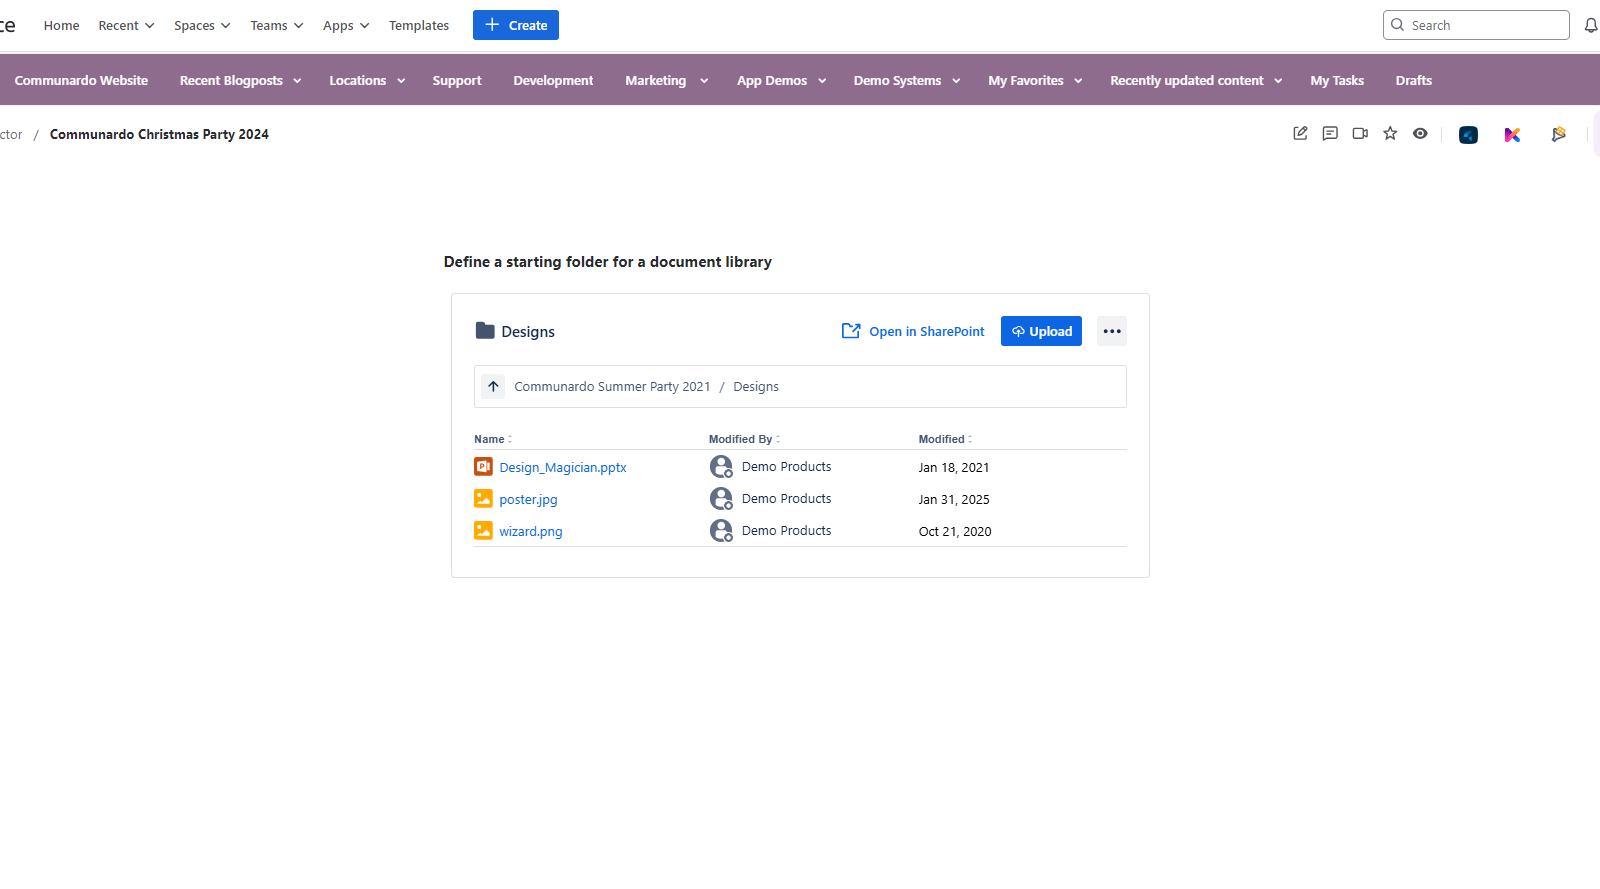Image resolution: width=1600 pixels, height=889 pixels.
Task: Click the Open in SharePoint external icon
Action: pos(851,331)
